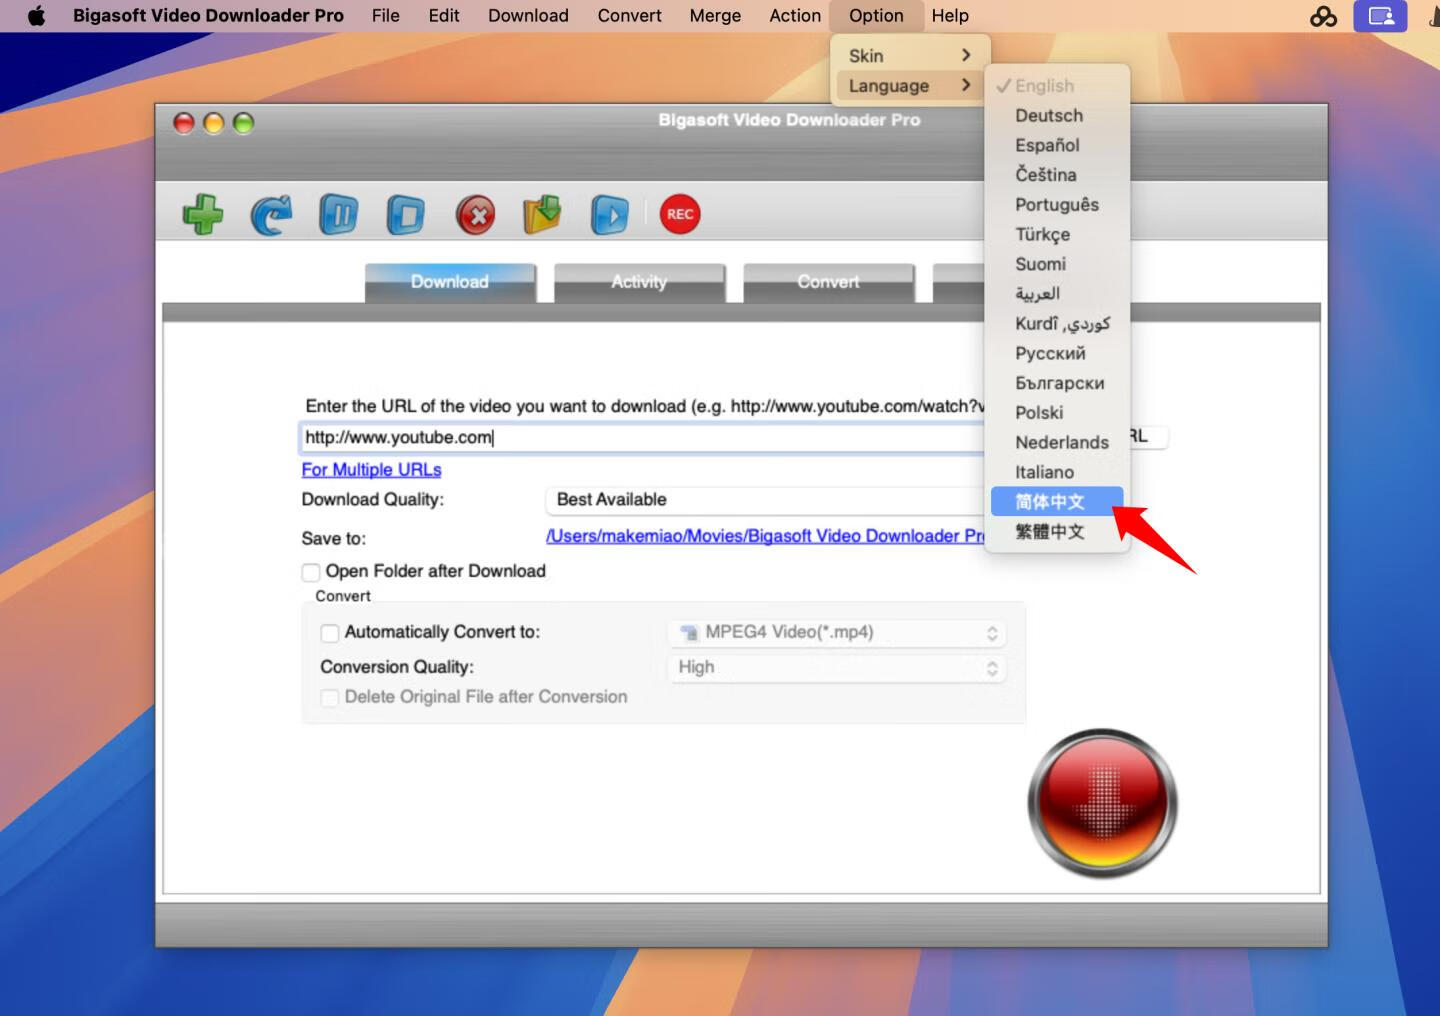Open the Download Quality Best Available dropdown

click(765, 500)
